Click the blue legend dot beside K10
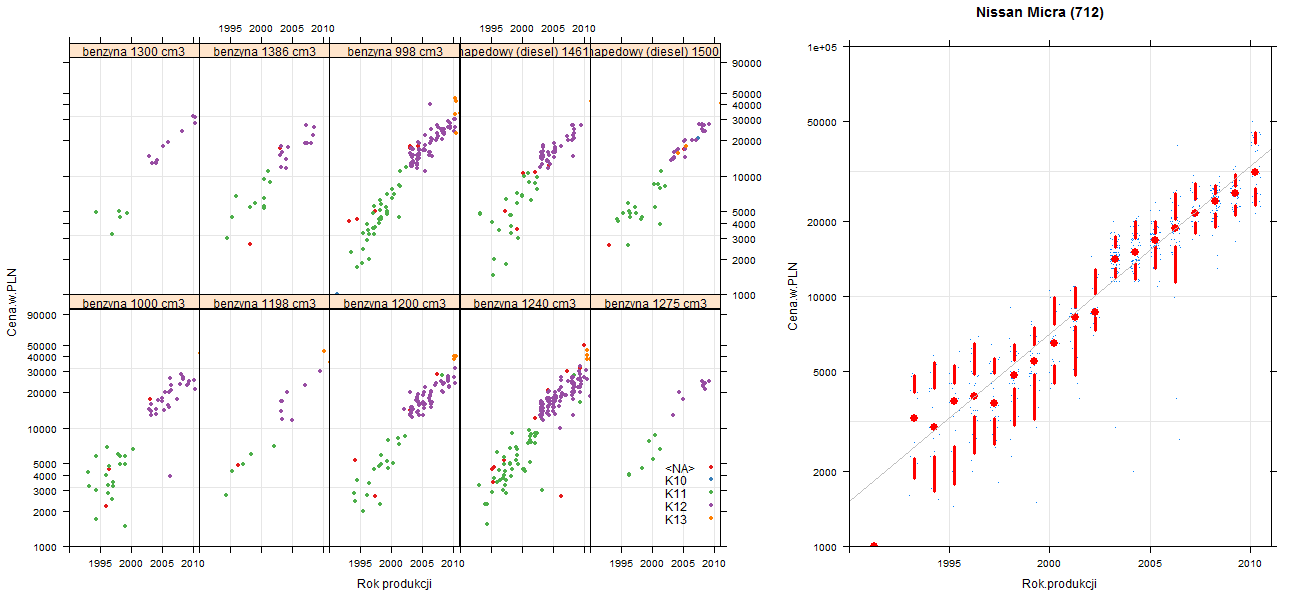This screenshot has width=1300, height=600. coord(710,480)
